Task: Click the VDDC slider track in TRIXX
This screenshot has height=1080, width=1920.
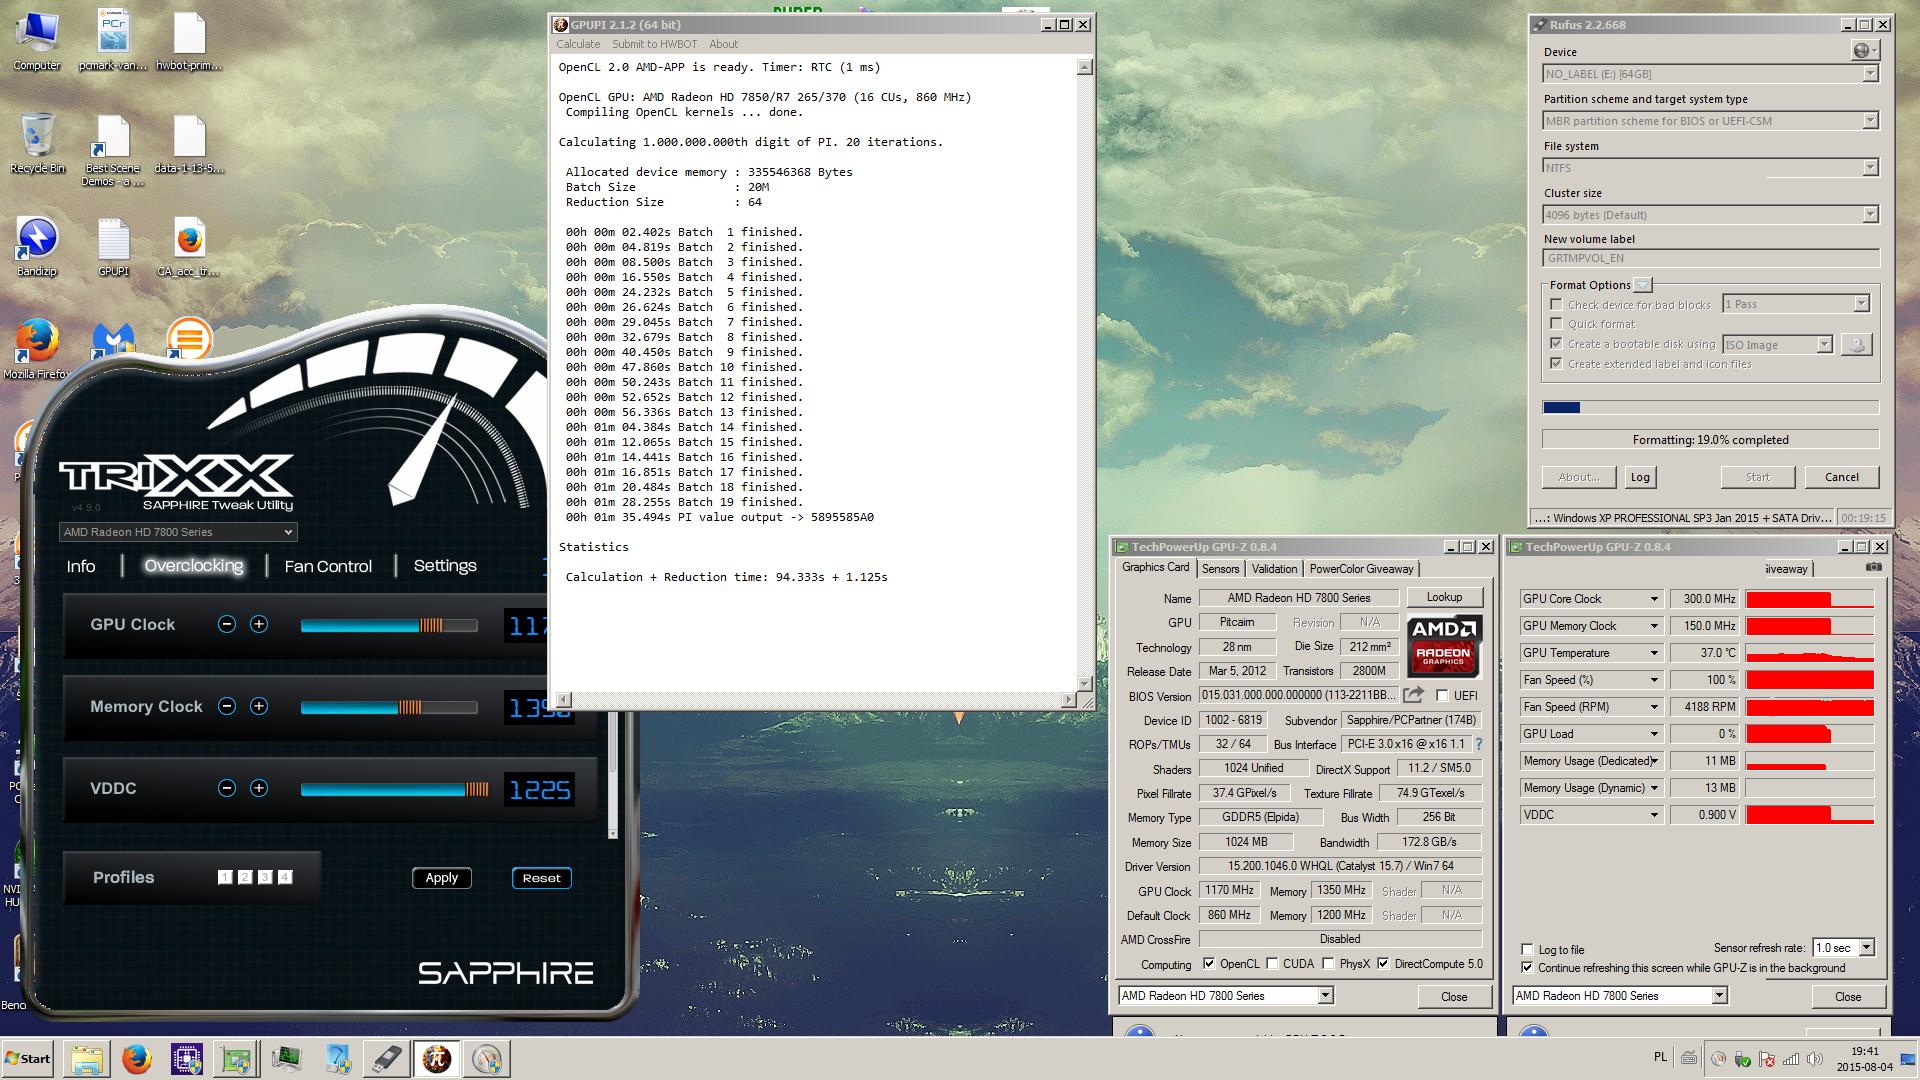Action: 394,789
